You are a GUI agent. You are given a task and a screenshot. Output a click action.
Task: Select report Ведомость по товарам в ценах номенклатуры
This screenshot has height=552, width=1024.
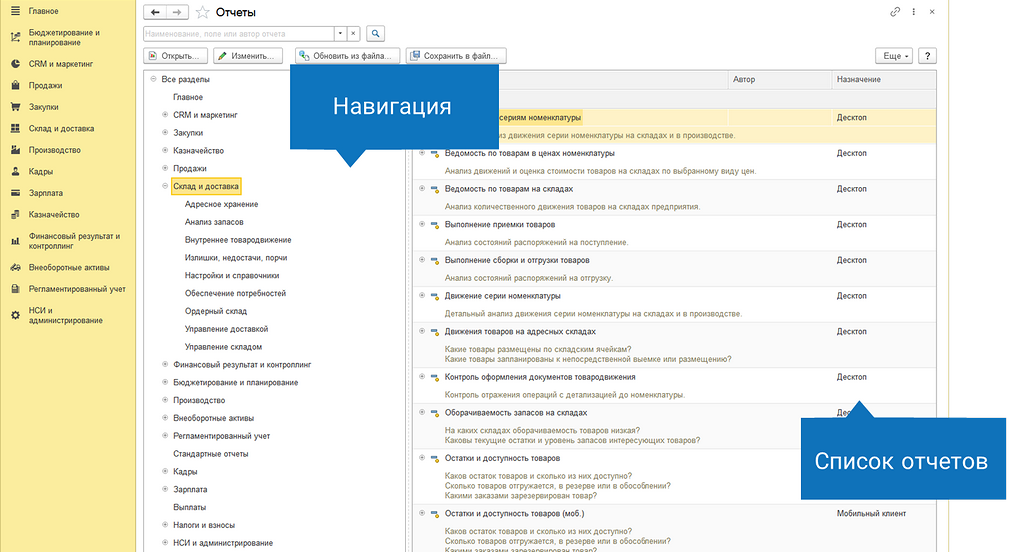pos(530,154)
